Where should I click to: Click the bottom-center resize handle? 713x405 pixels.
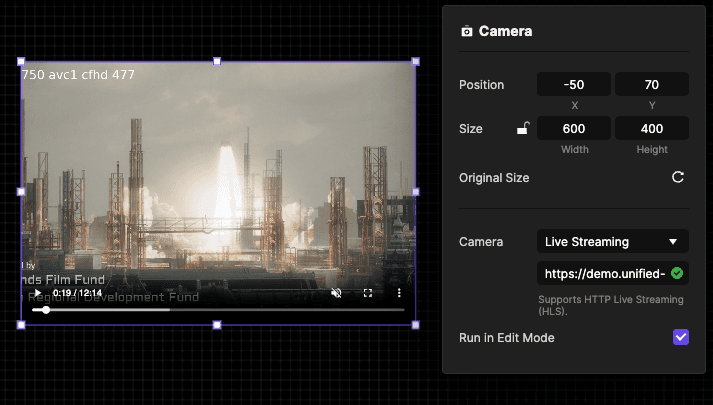217,325
